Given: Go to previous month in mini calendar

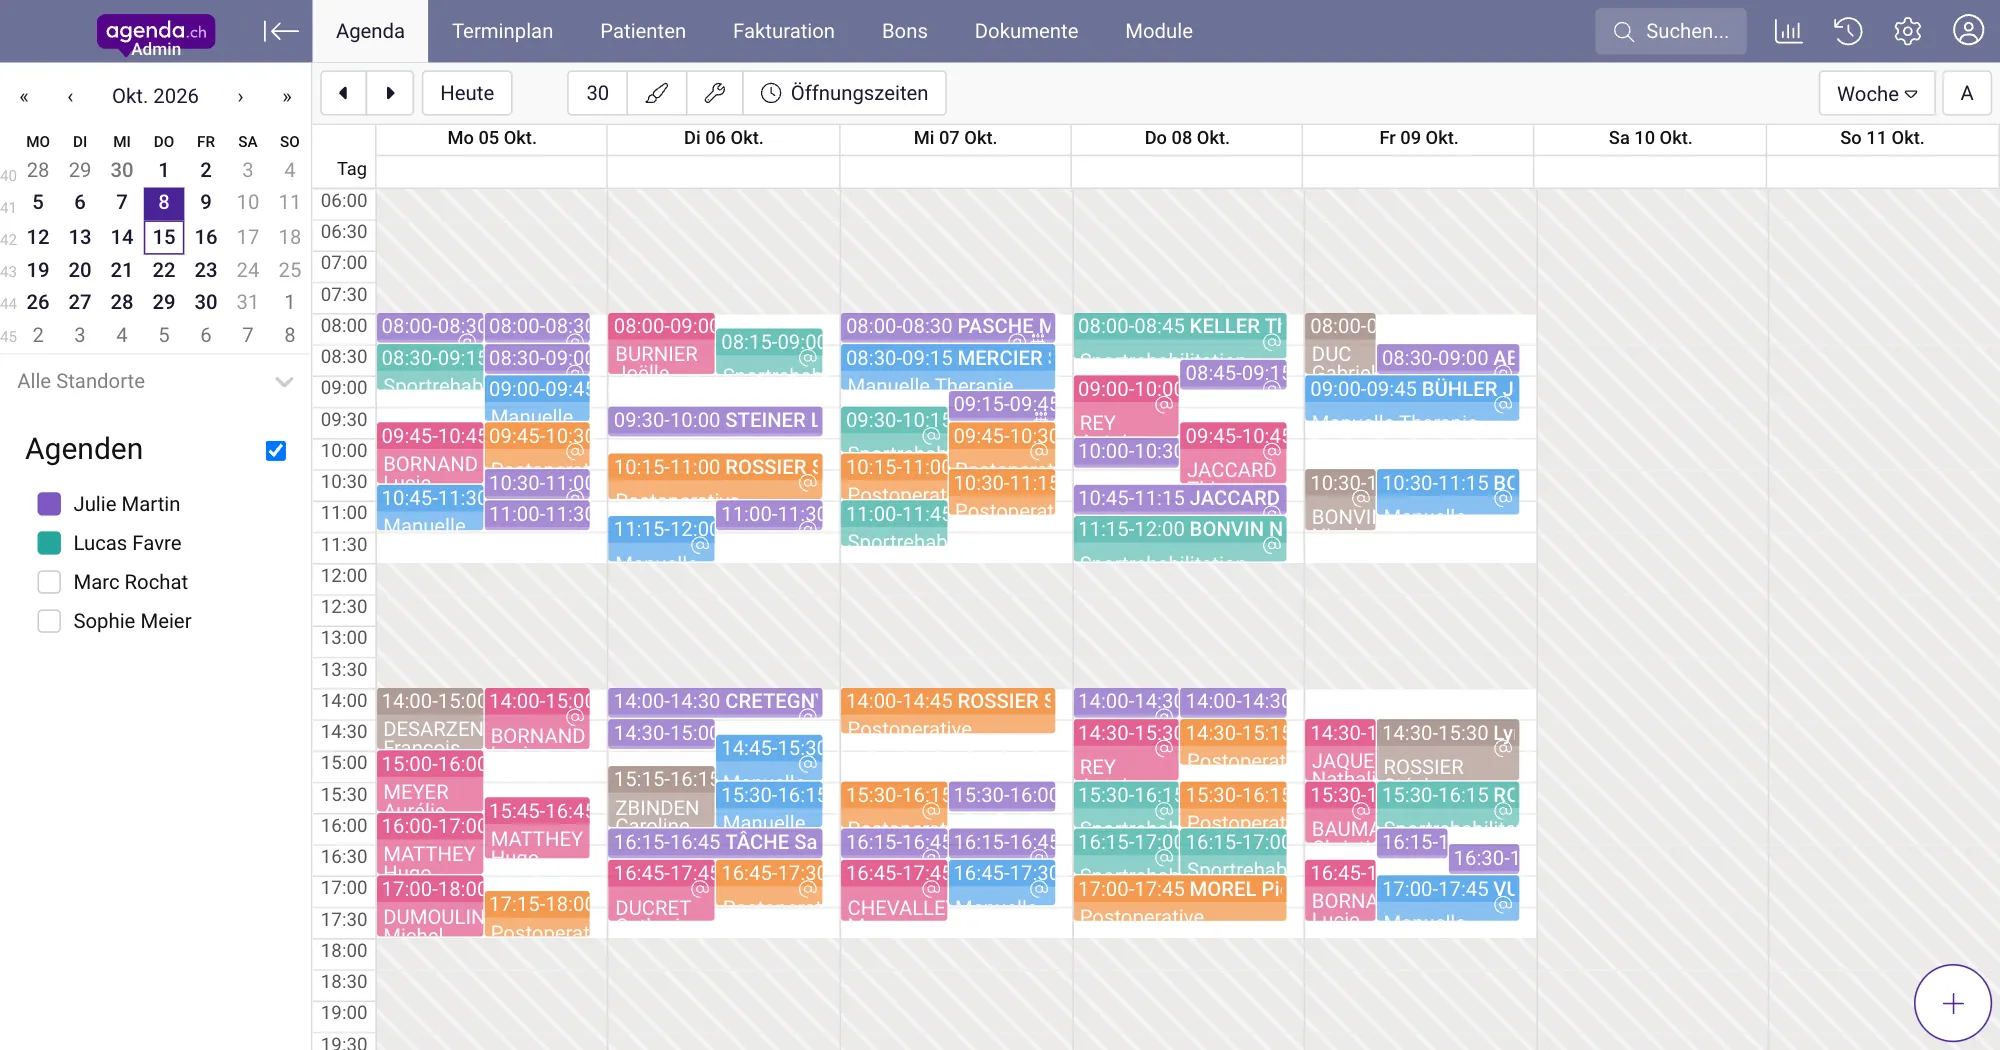Looking at the screenshot, I should tap(70, 97).
